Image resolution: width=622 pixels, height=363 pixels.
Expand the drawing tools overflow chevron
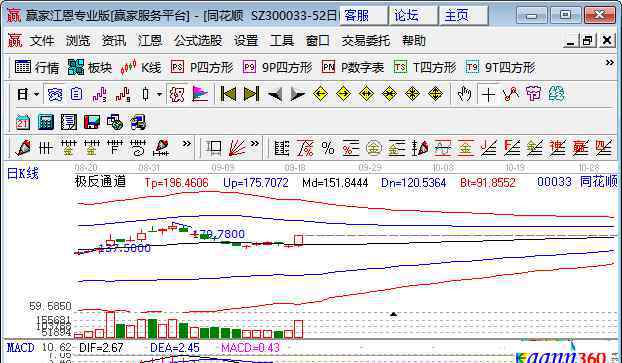[186, 144]
